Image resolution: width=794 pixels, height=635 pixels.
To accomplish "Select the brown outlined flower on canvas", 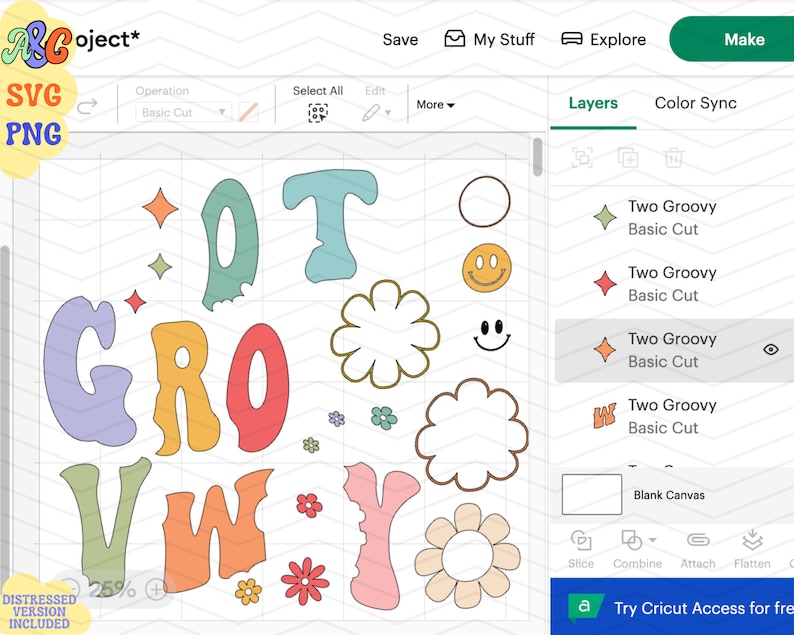I will [x=472, y=435].
